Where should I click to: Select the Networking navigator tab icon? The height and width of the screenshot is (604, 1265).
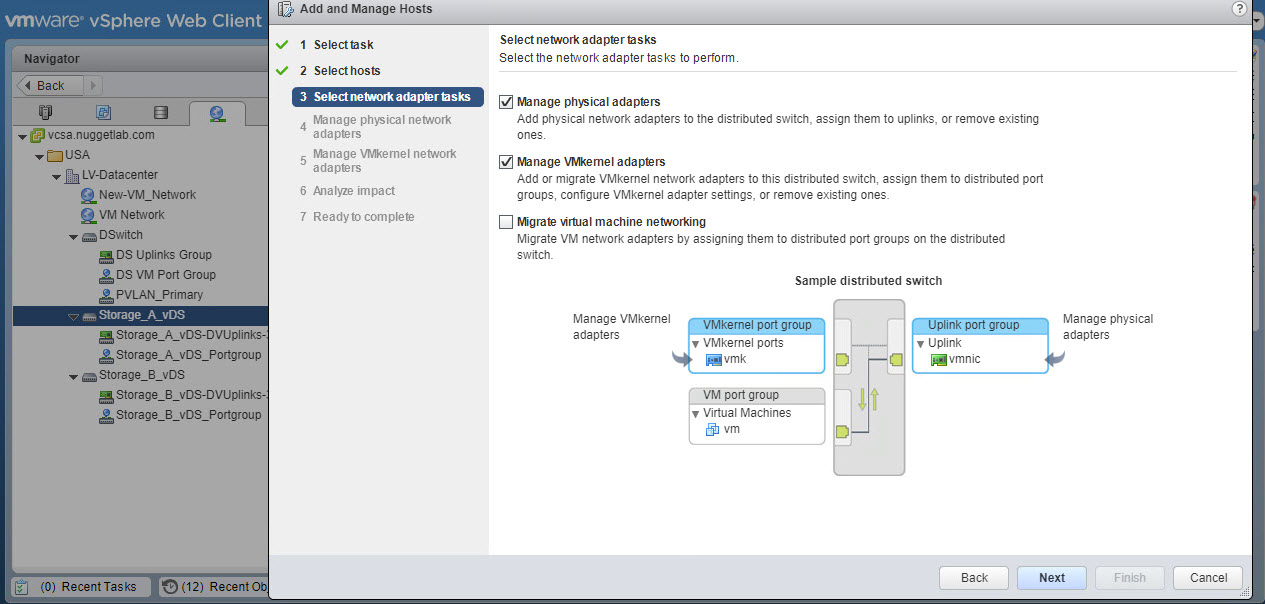[217, 112]
